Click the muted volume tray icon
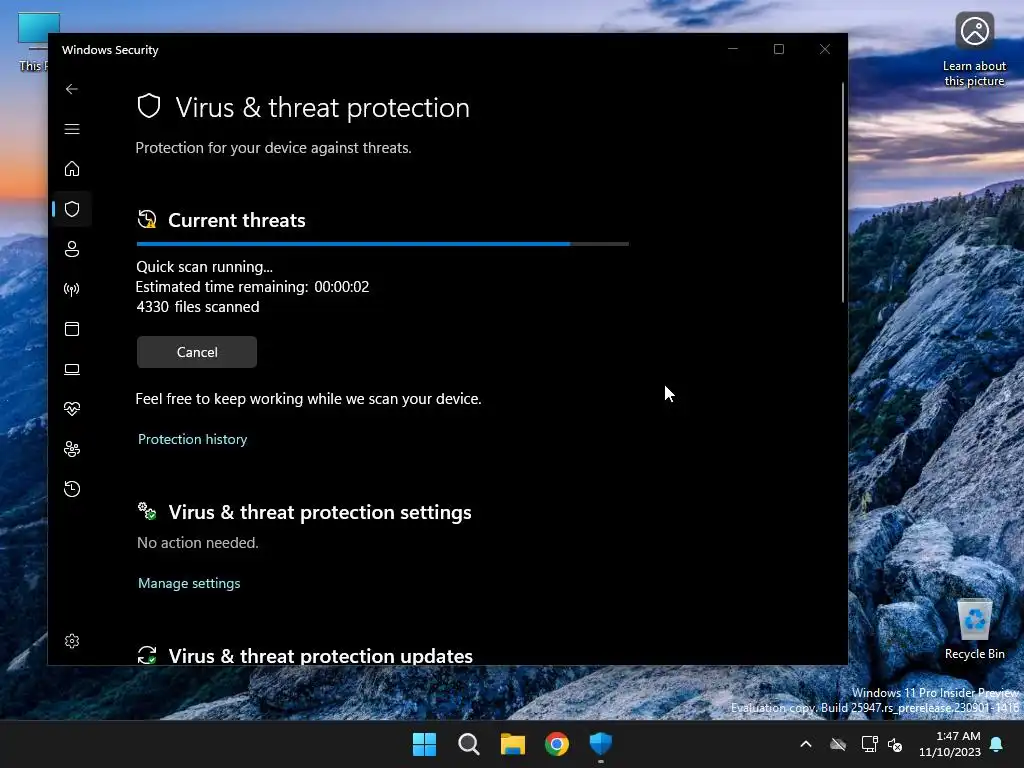Image resolution: width=1024 pixels, height=768 pixels. coord(895,744)
